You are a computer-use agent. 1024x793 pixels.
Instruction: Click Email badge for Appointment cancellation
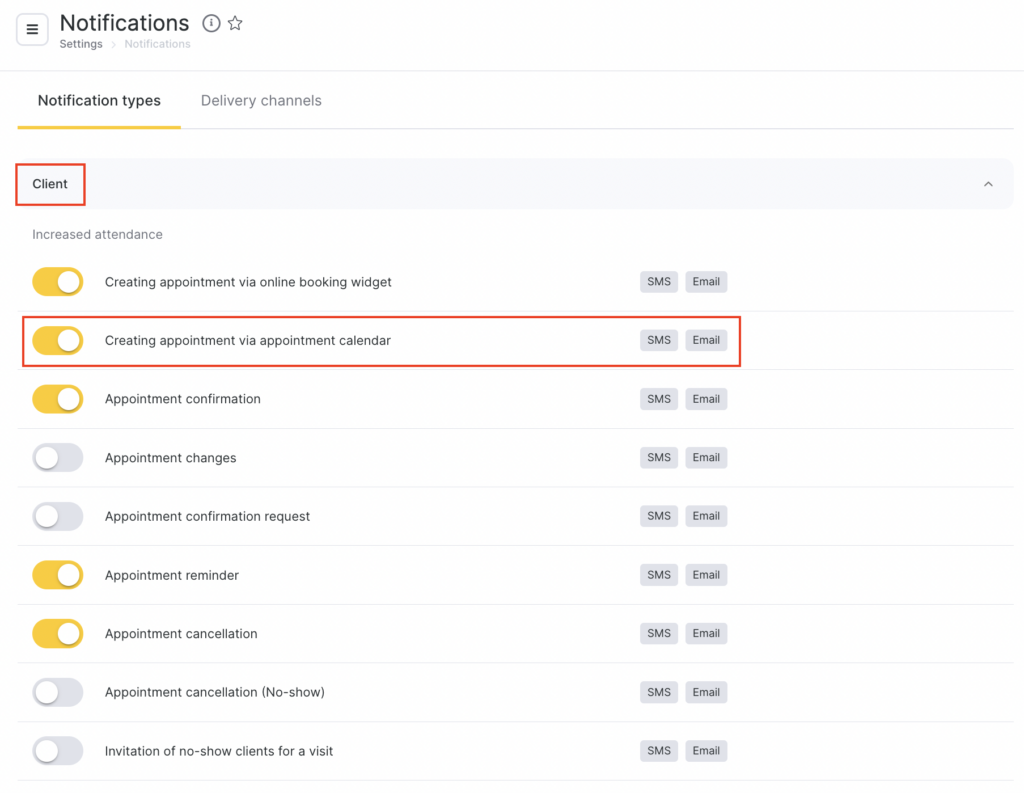pyautogui.click(x=706, y=633)
